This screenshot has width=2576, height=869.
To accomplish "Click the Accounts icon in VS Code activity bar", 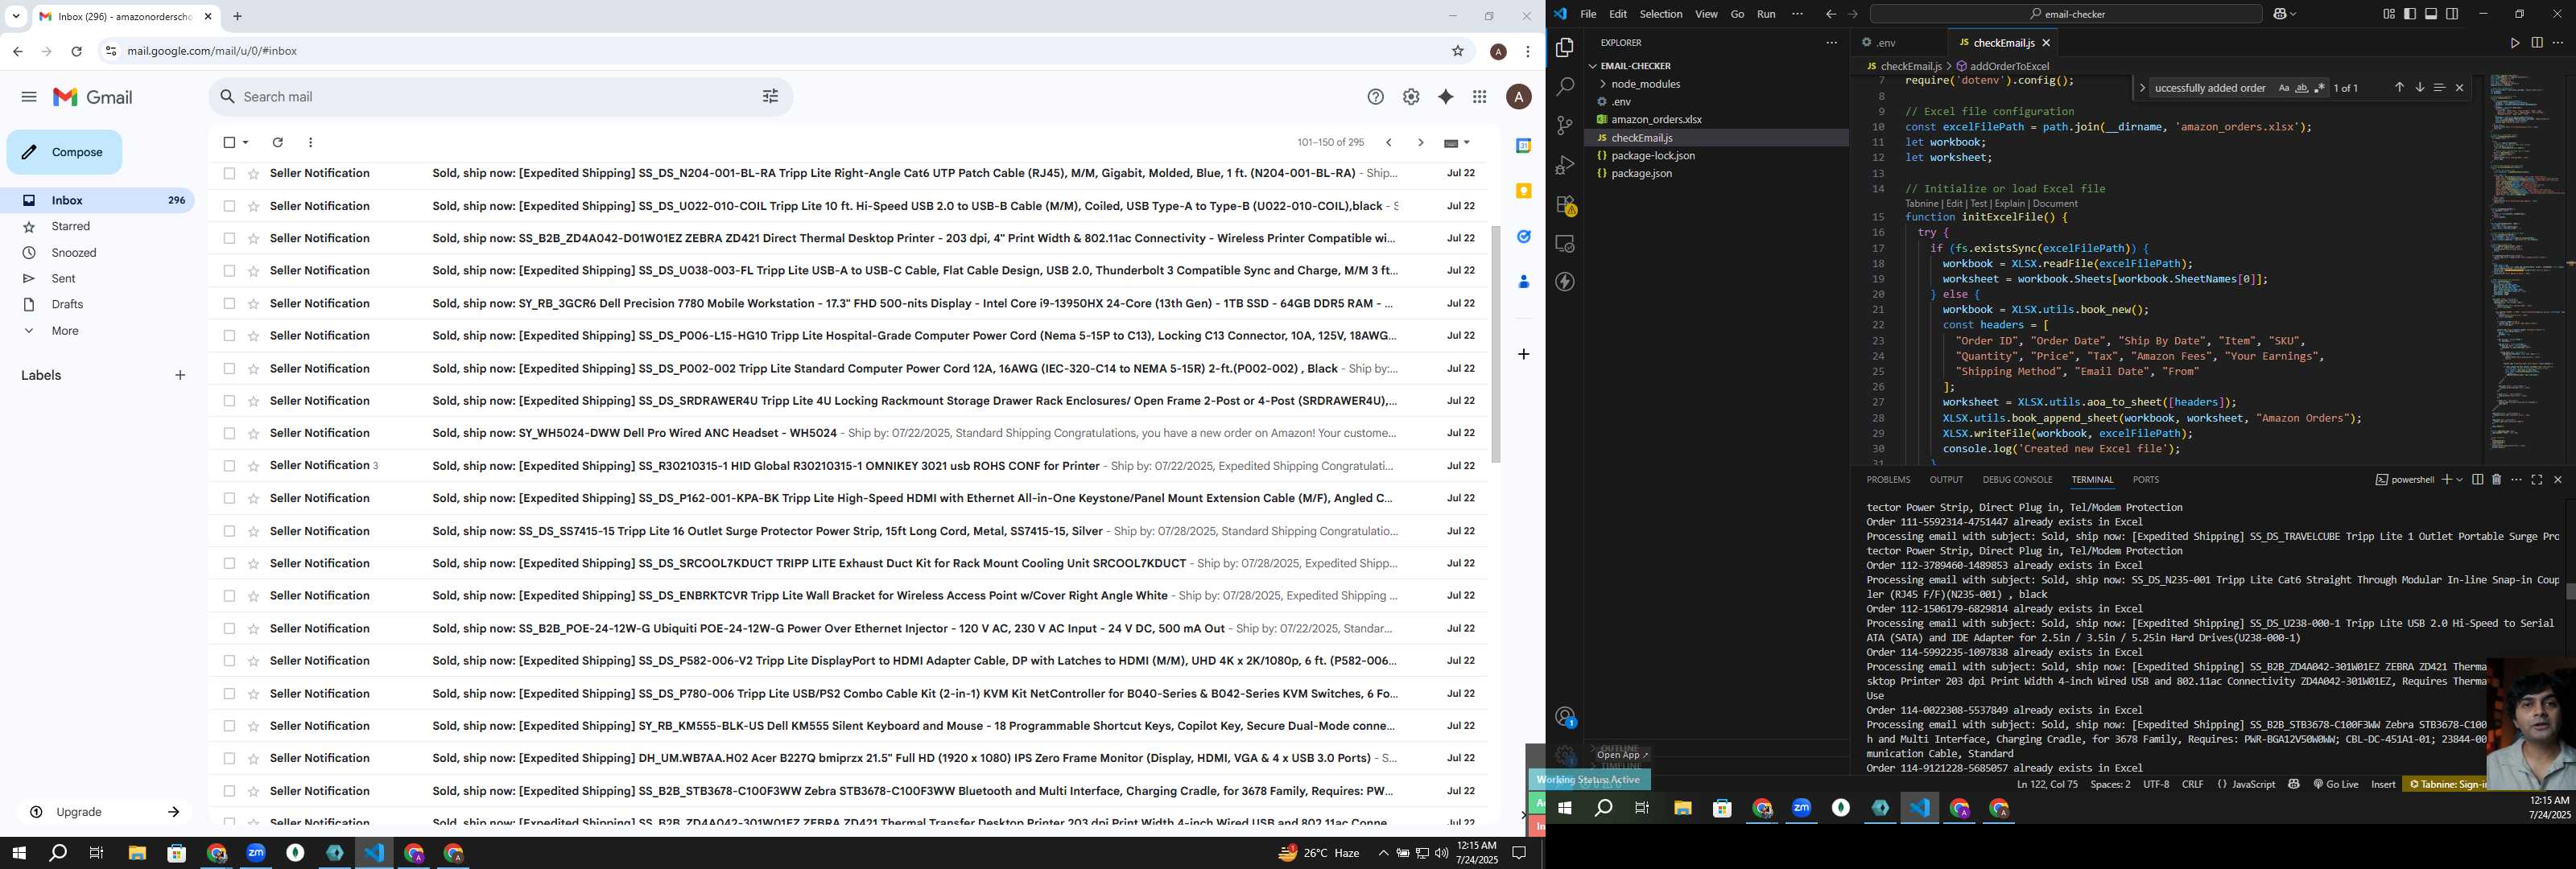I will (1565, 717).
